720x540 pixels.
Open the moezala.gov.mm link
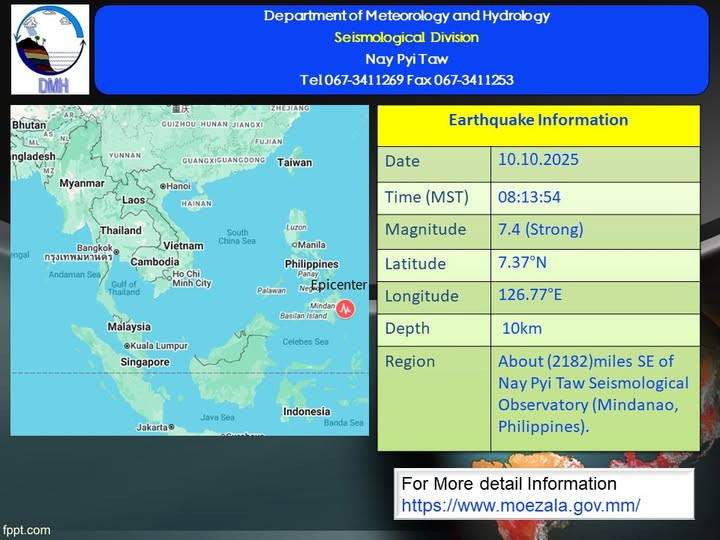click(520, 506)
